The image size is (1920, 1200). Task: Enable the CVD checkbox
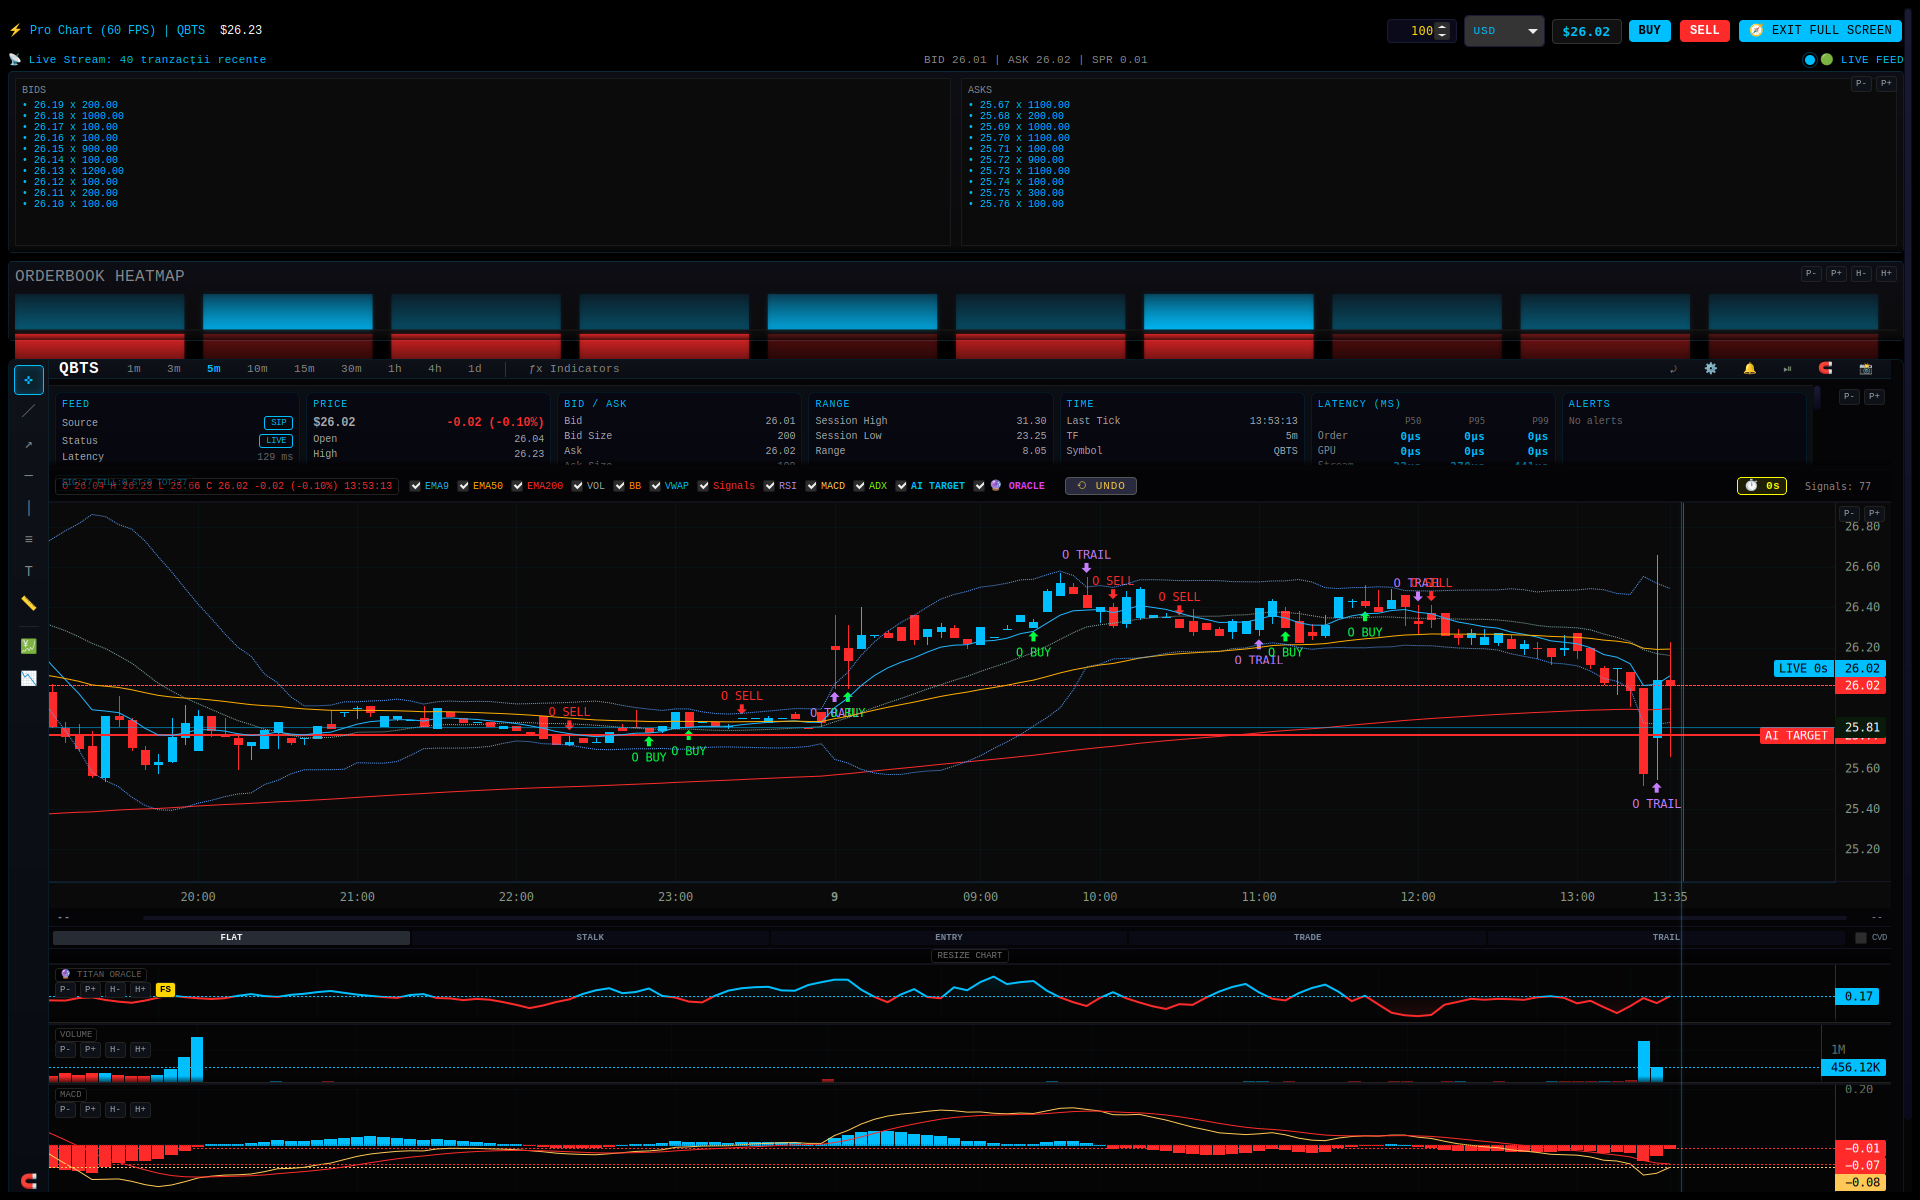click(1861, 938)
